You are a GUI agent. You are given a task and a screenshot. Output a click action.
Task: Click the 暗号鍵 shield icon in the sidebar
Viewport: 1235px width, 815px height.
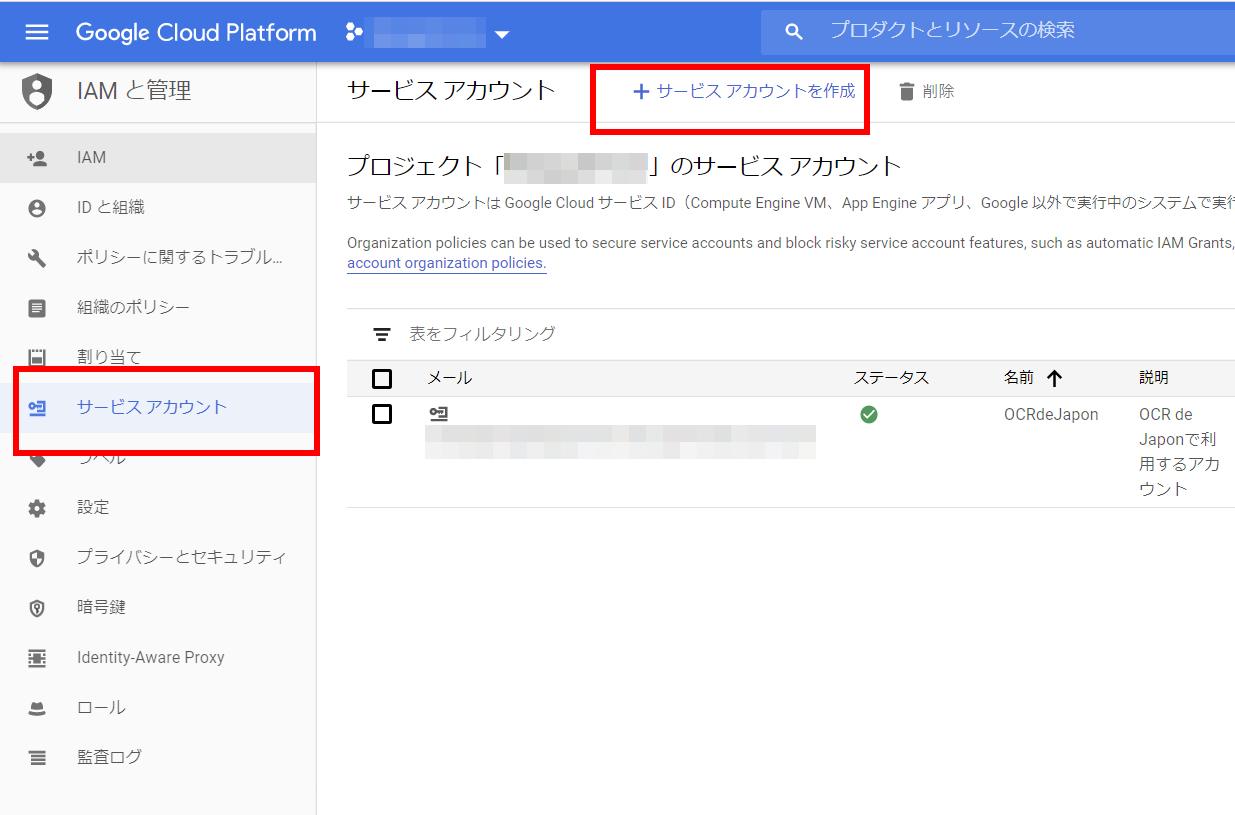[37, 608]
